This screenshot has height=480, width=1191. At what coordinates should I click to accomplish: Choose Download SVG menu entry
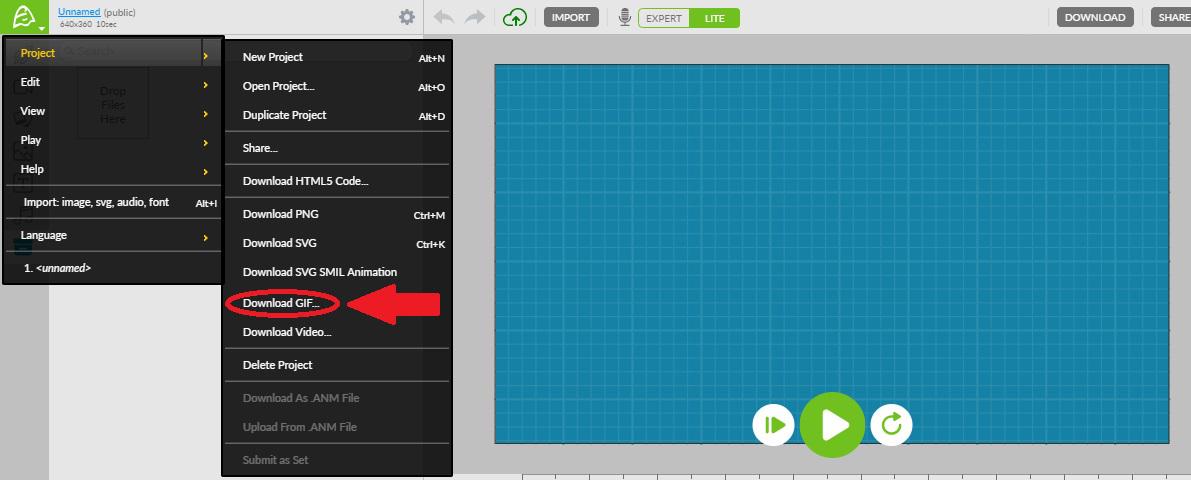click(336, 243)
